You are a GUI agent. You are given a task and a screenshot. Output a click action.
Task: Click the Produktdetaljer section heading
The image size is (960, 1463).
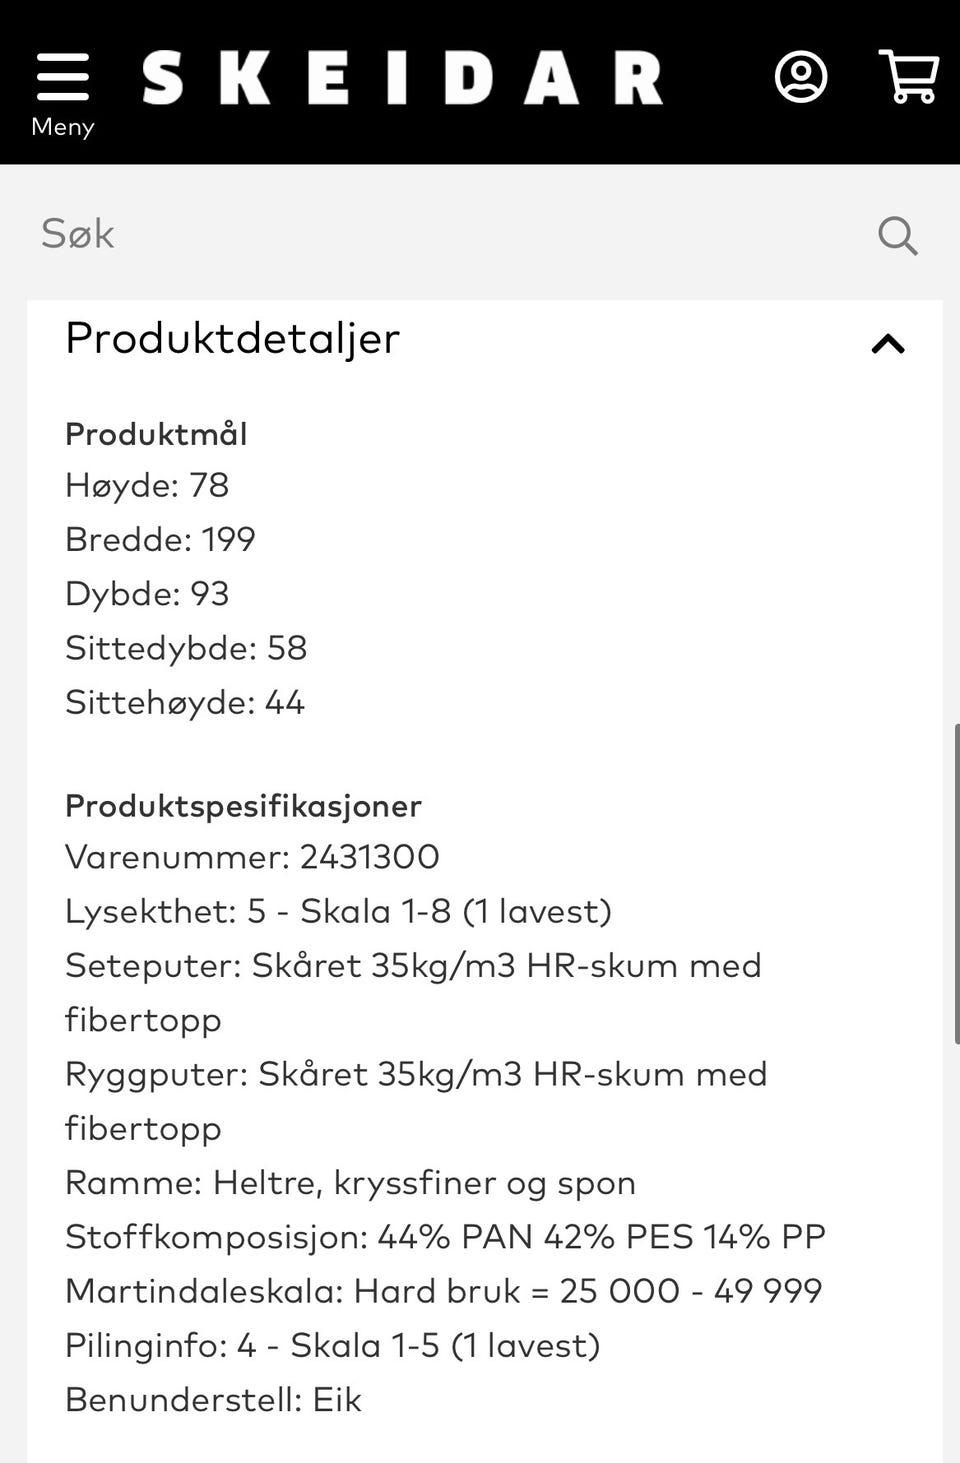tap(232, 338)
